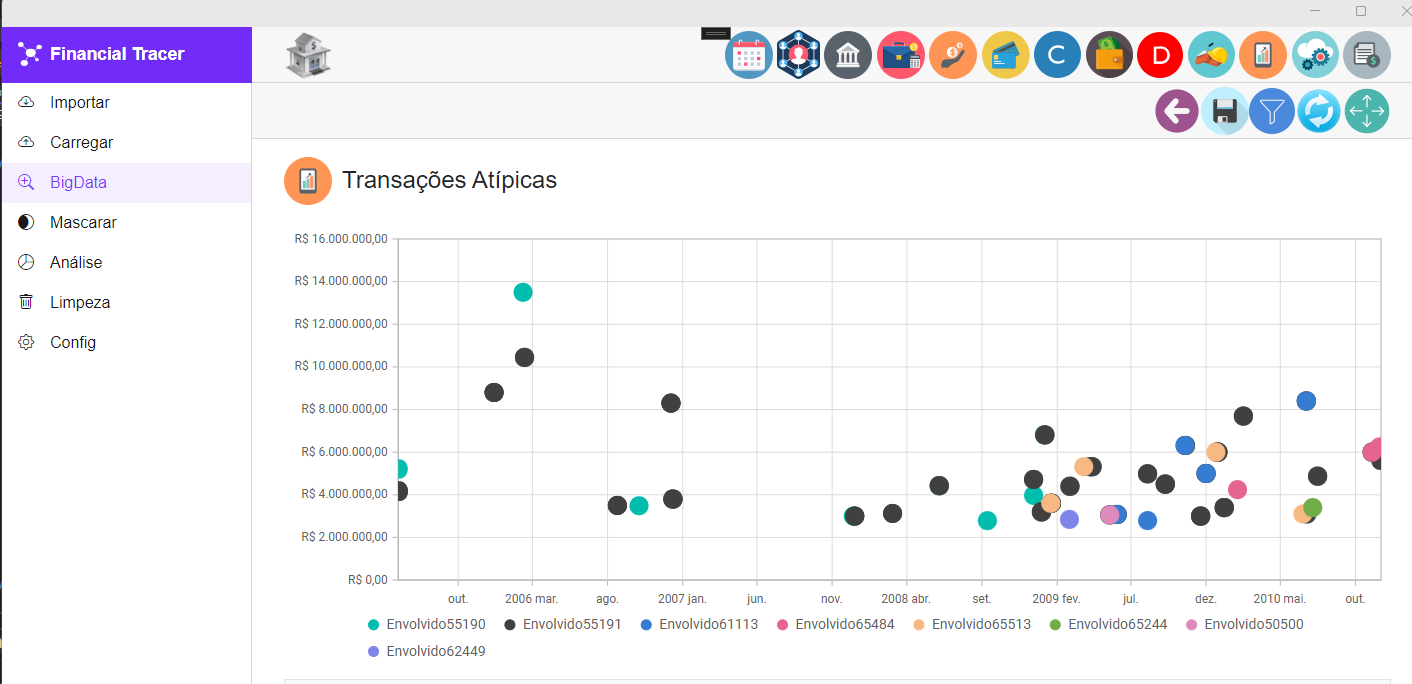This screenshot has height=684, width=1412.
Task: Toggle Envolvido62449 legend entry
Action: pyautogui.click(x=427, y=651)
